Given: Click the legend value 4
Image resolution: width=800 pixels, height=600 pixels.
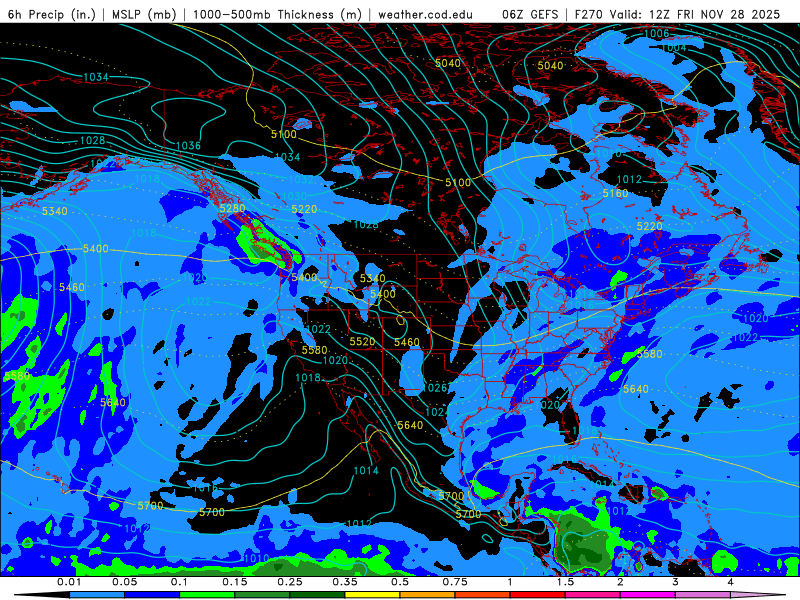Looking at the screenshot, I should coord(730,582).
